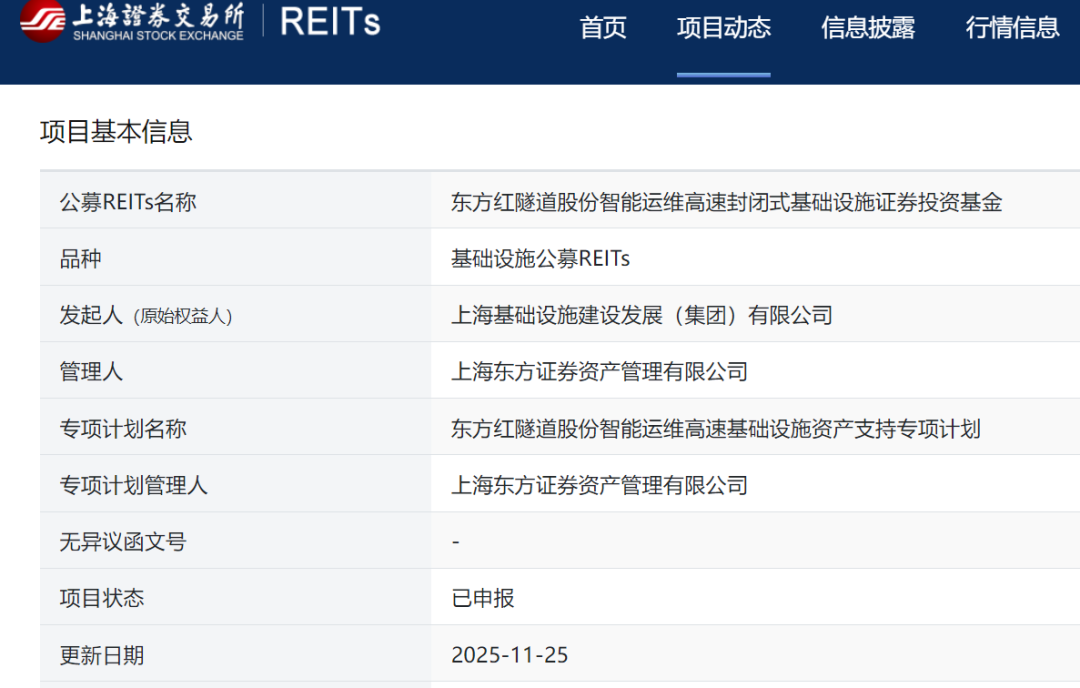Viewport: 1080px width, 688px height.
Task: Click the 管理人 row's company name value
Action: [x=599, y=372]
